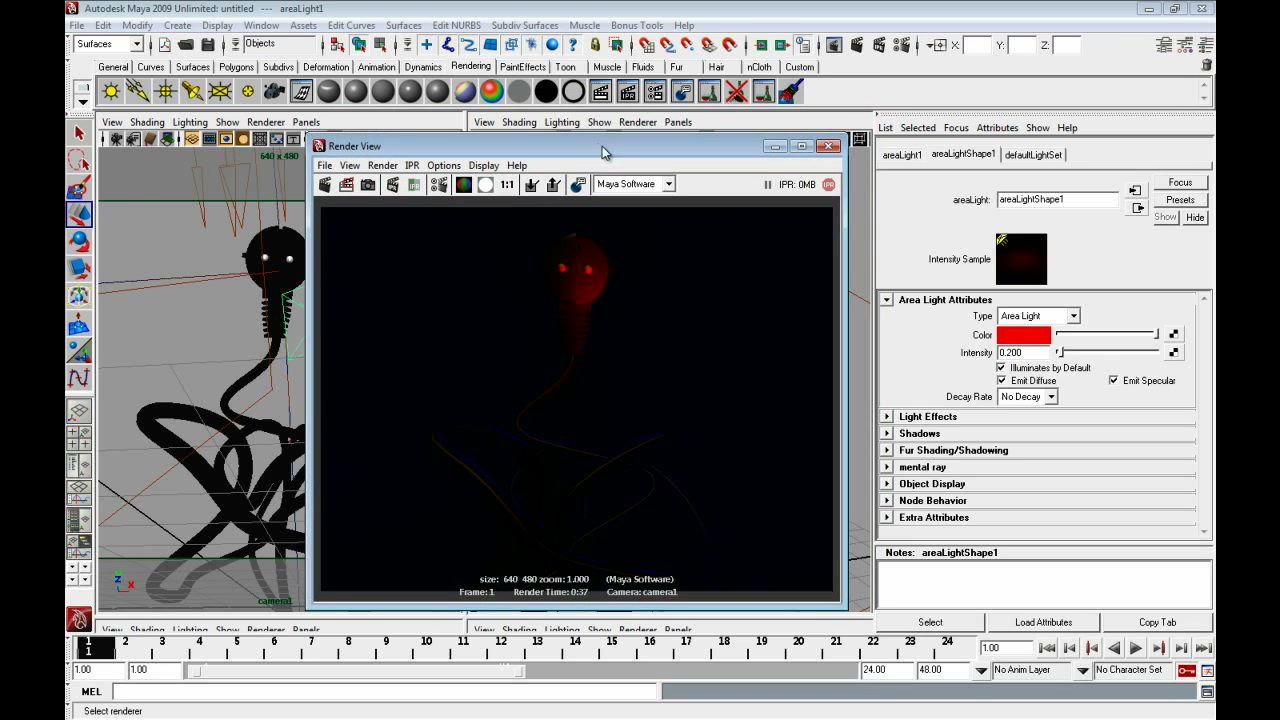This screenshot has width=1280, height=720.
Task: Expand the Object Display section
Action: tap(887, 484)
